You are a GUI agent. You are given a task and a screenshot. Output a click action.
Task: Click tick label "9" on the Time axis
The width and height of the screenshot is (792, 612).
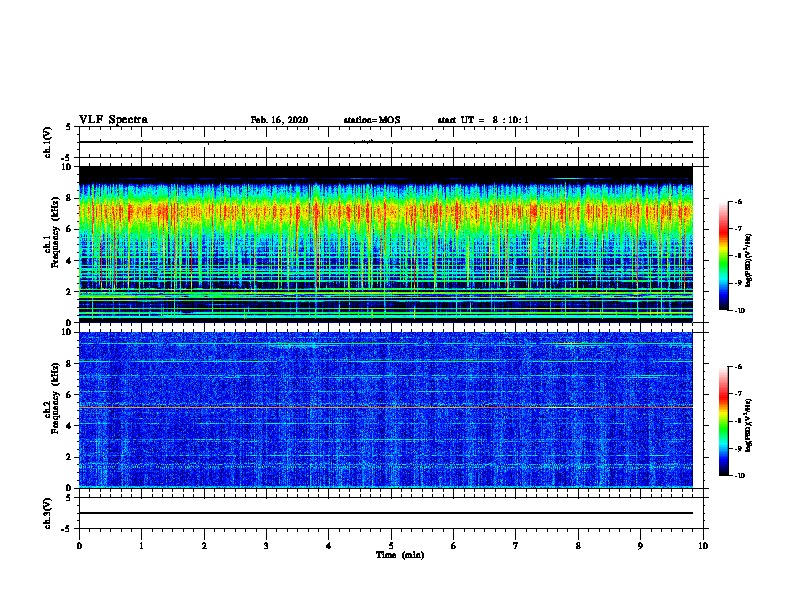click(640, 546)
